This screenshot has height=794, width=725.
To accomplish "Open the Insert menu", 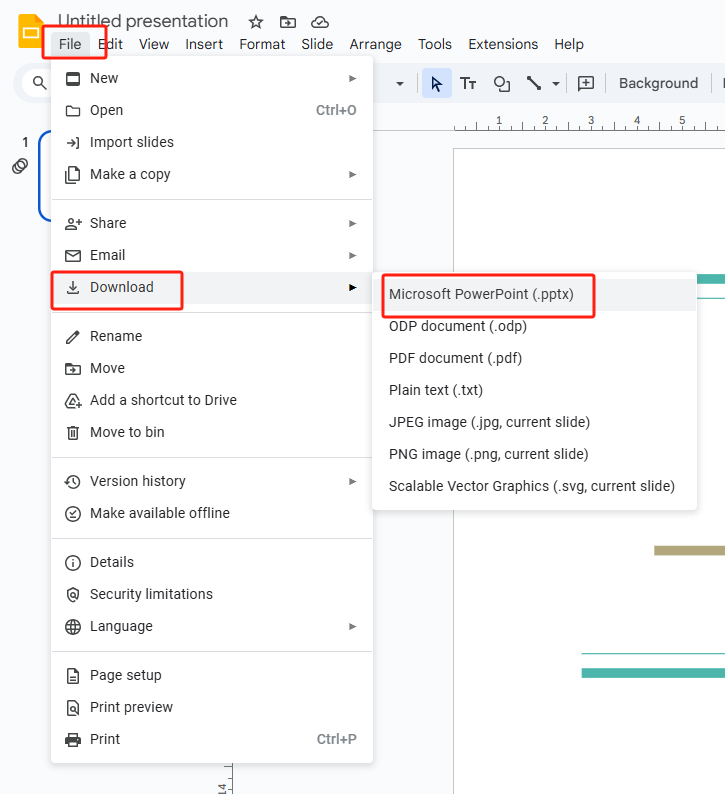I will coord(204,44).
